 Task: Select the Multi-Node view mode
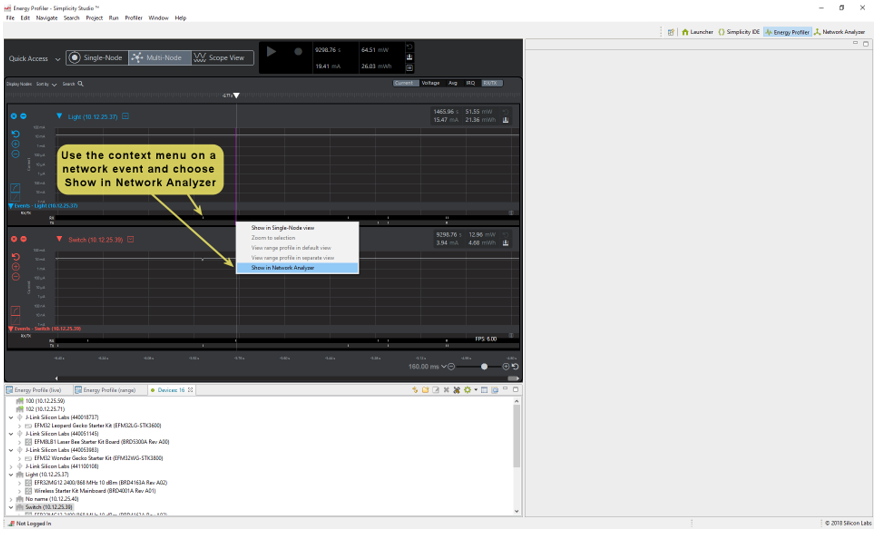[x=160, y=57]
